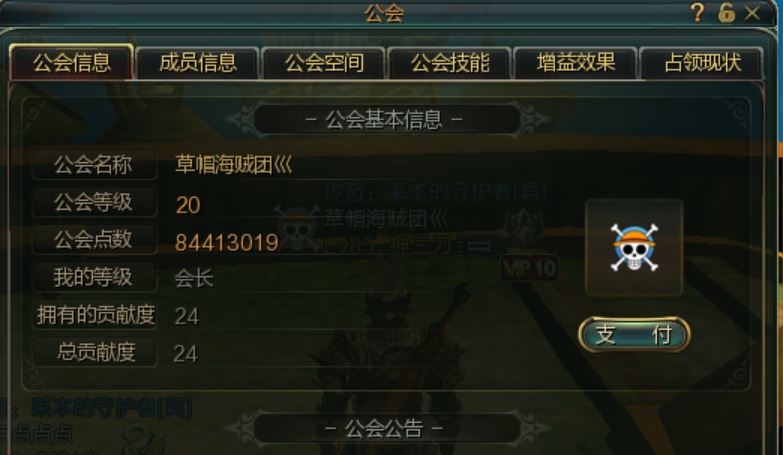Click the question mark help icon
Image resolution: width=783 pixels, height=455 pixels.
pos(698,13)
